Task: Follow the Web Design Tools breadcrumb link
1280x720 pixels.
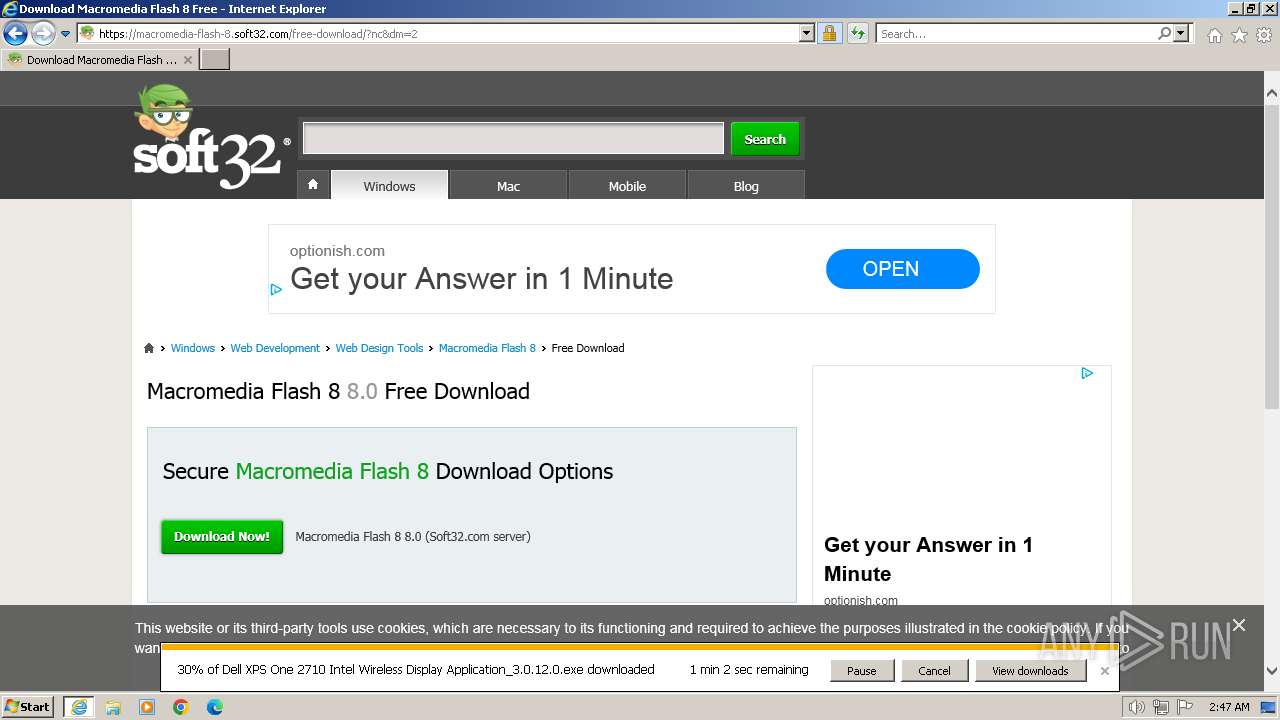Action: click(379, 348)
